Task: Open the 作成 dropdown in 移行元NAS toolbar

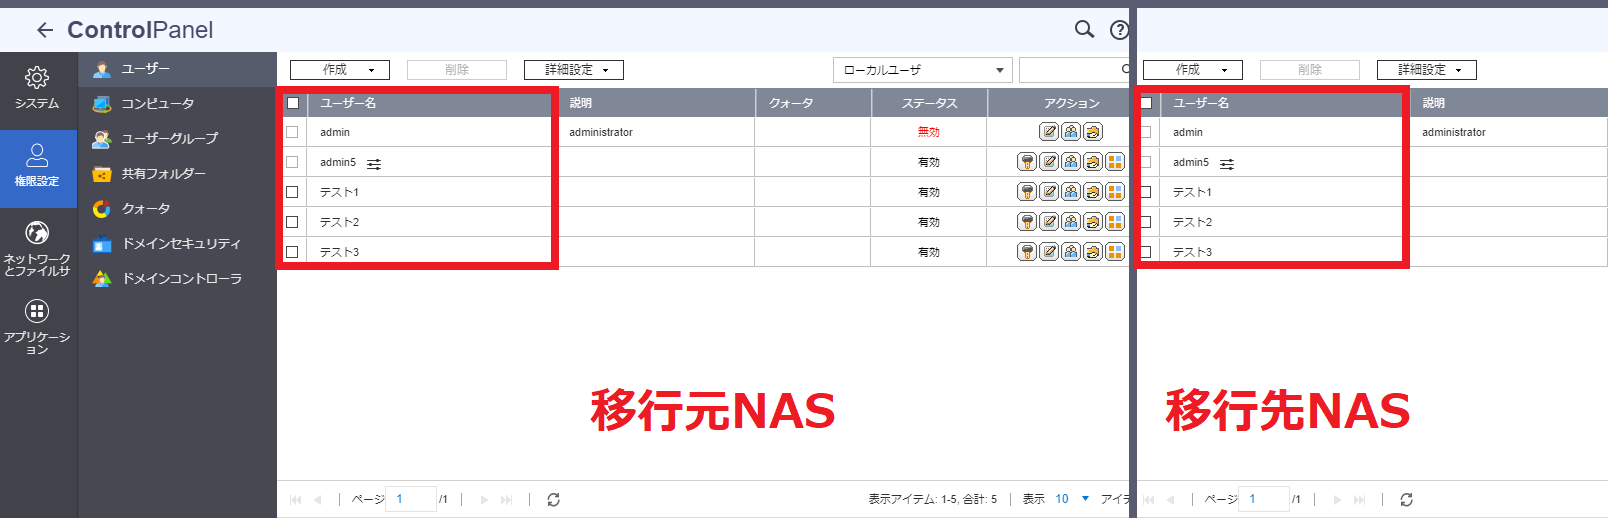Action: 339,70
